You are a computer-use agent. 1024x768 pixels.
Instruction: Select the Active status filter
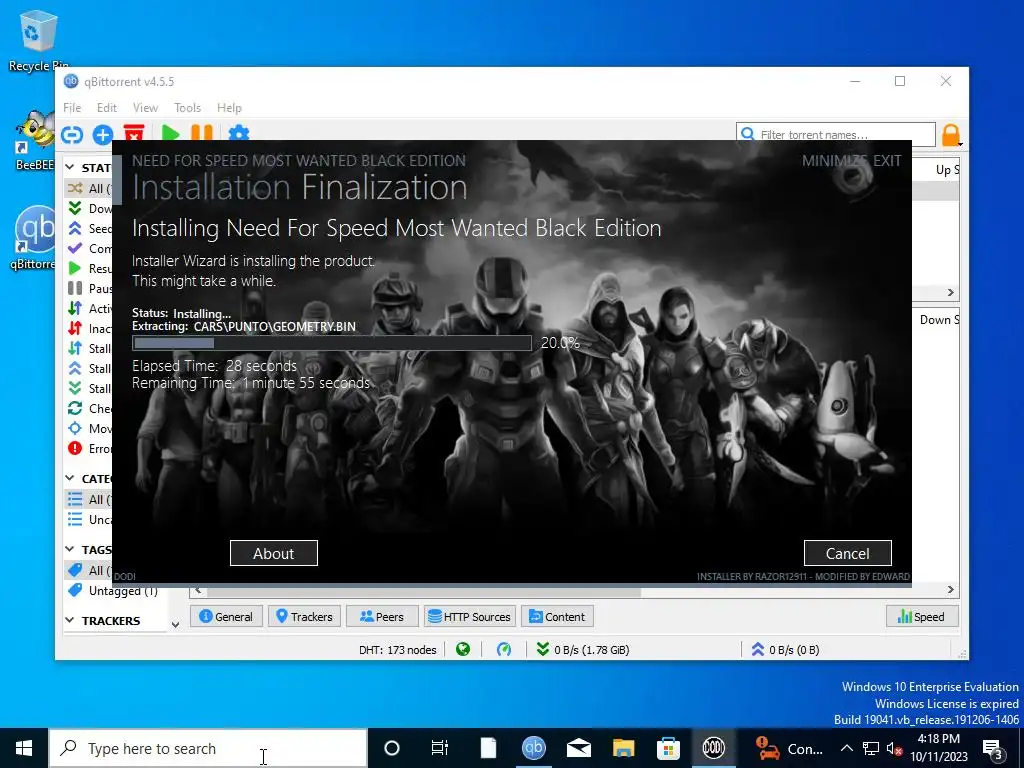tap(89, 308)
